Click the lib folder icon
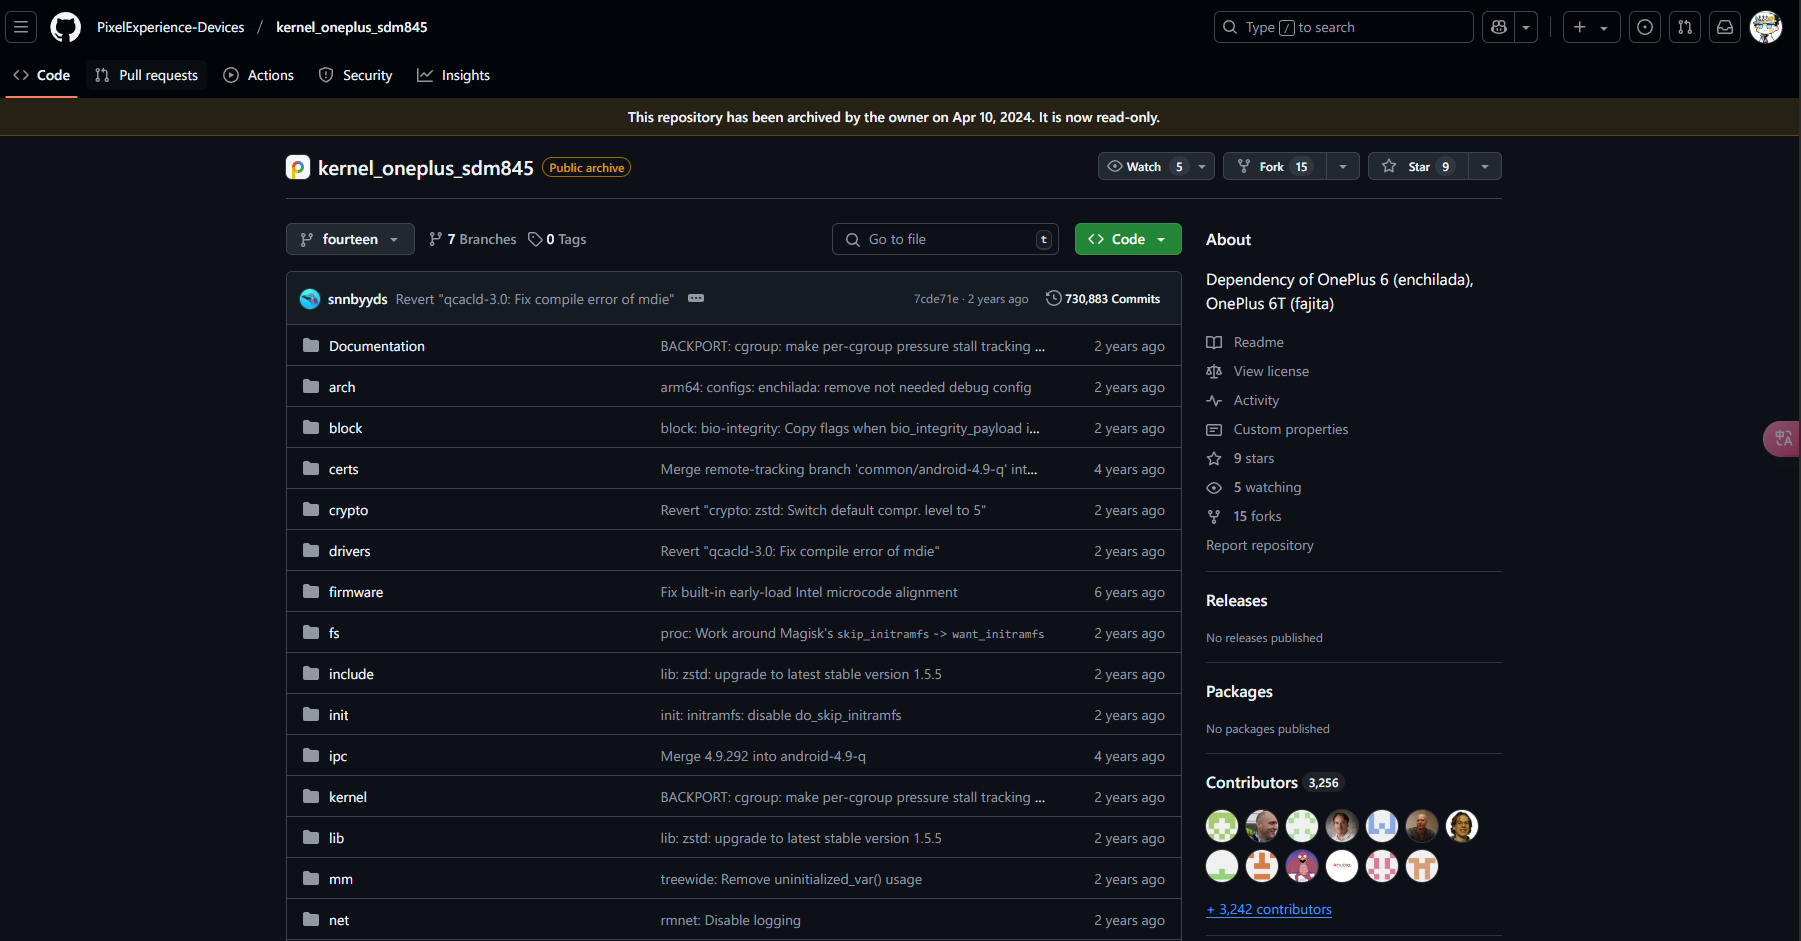The height and width of the screenshot is (941, 1801). 311,837
